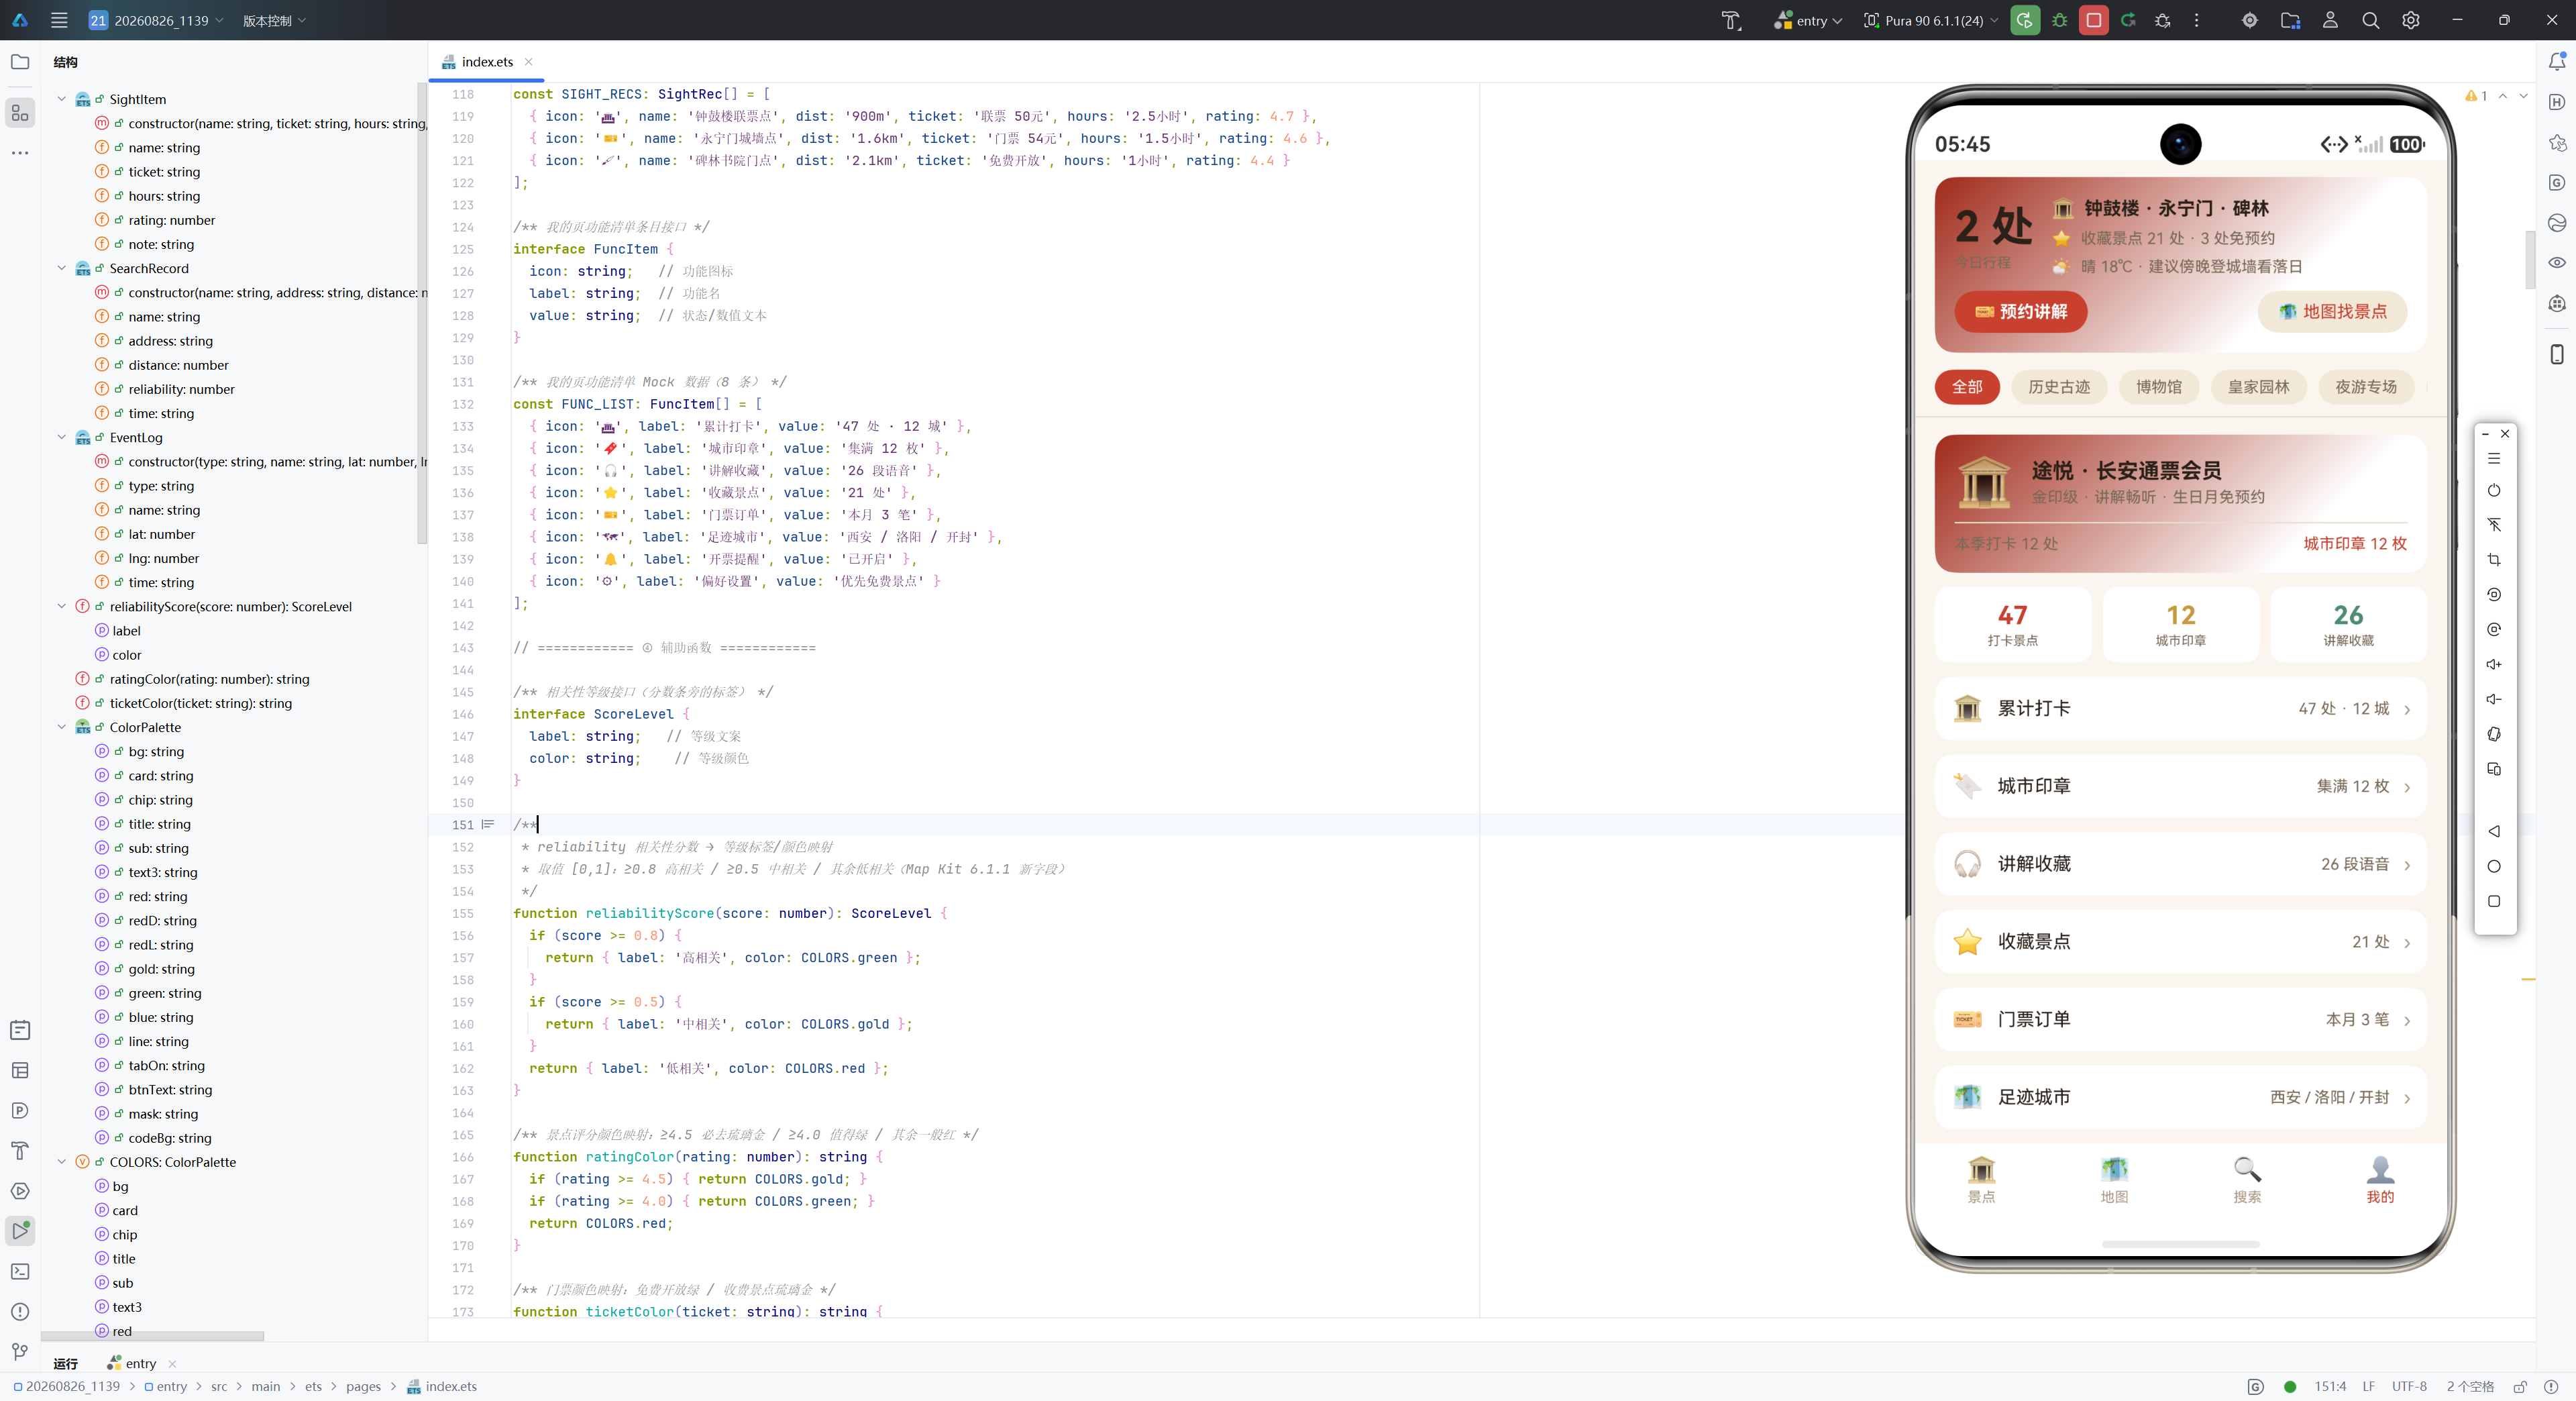Viewport: 2576px width, 1401px height.
Task: Collapse the ColorPalette tree node
Action: [62, 727]
